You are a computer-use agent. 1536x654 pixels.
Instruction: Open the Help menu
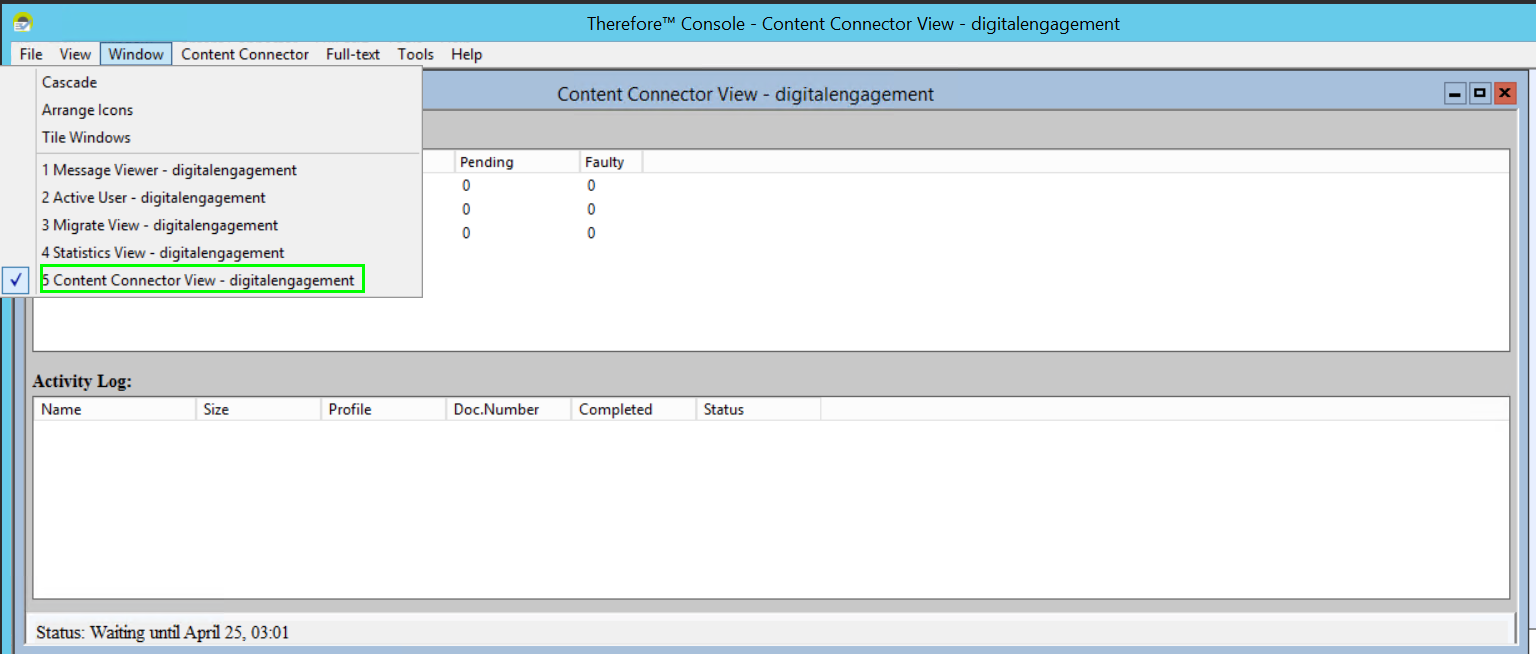tap(466, 54)
